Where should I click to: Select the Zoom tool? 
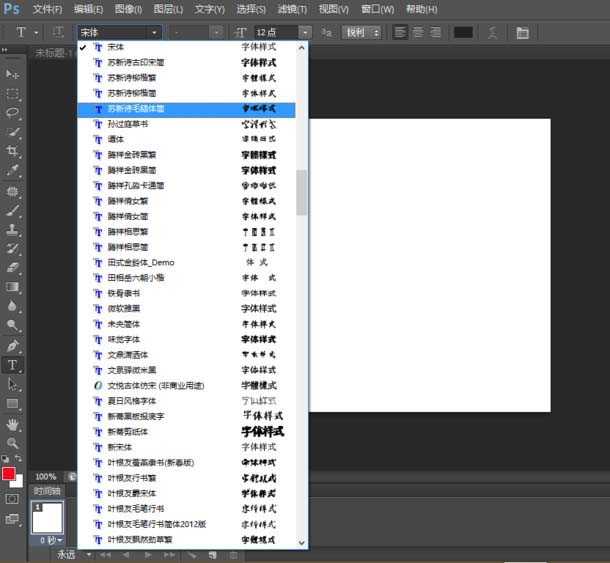pyautogui.click(x=12, y=443)
